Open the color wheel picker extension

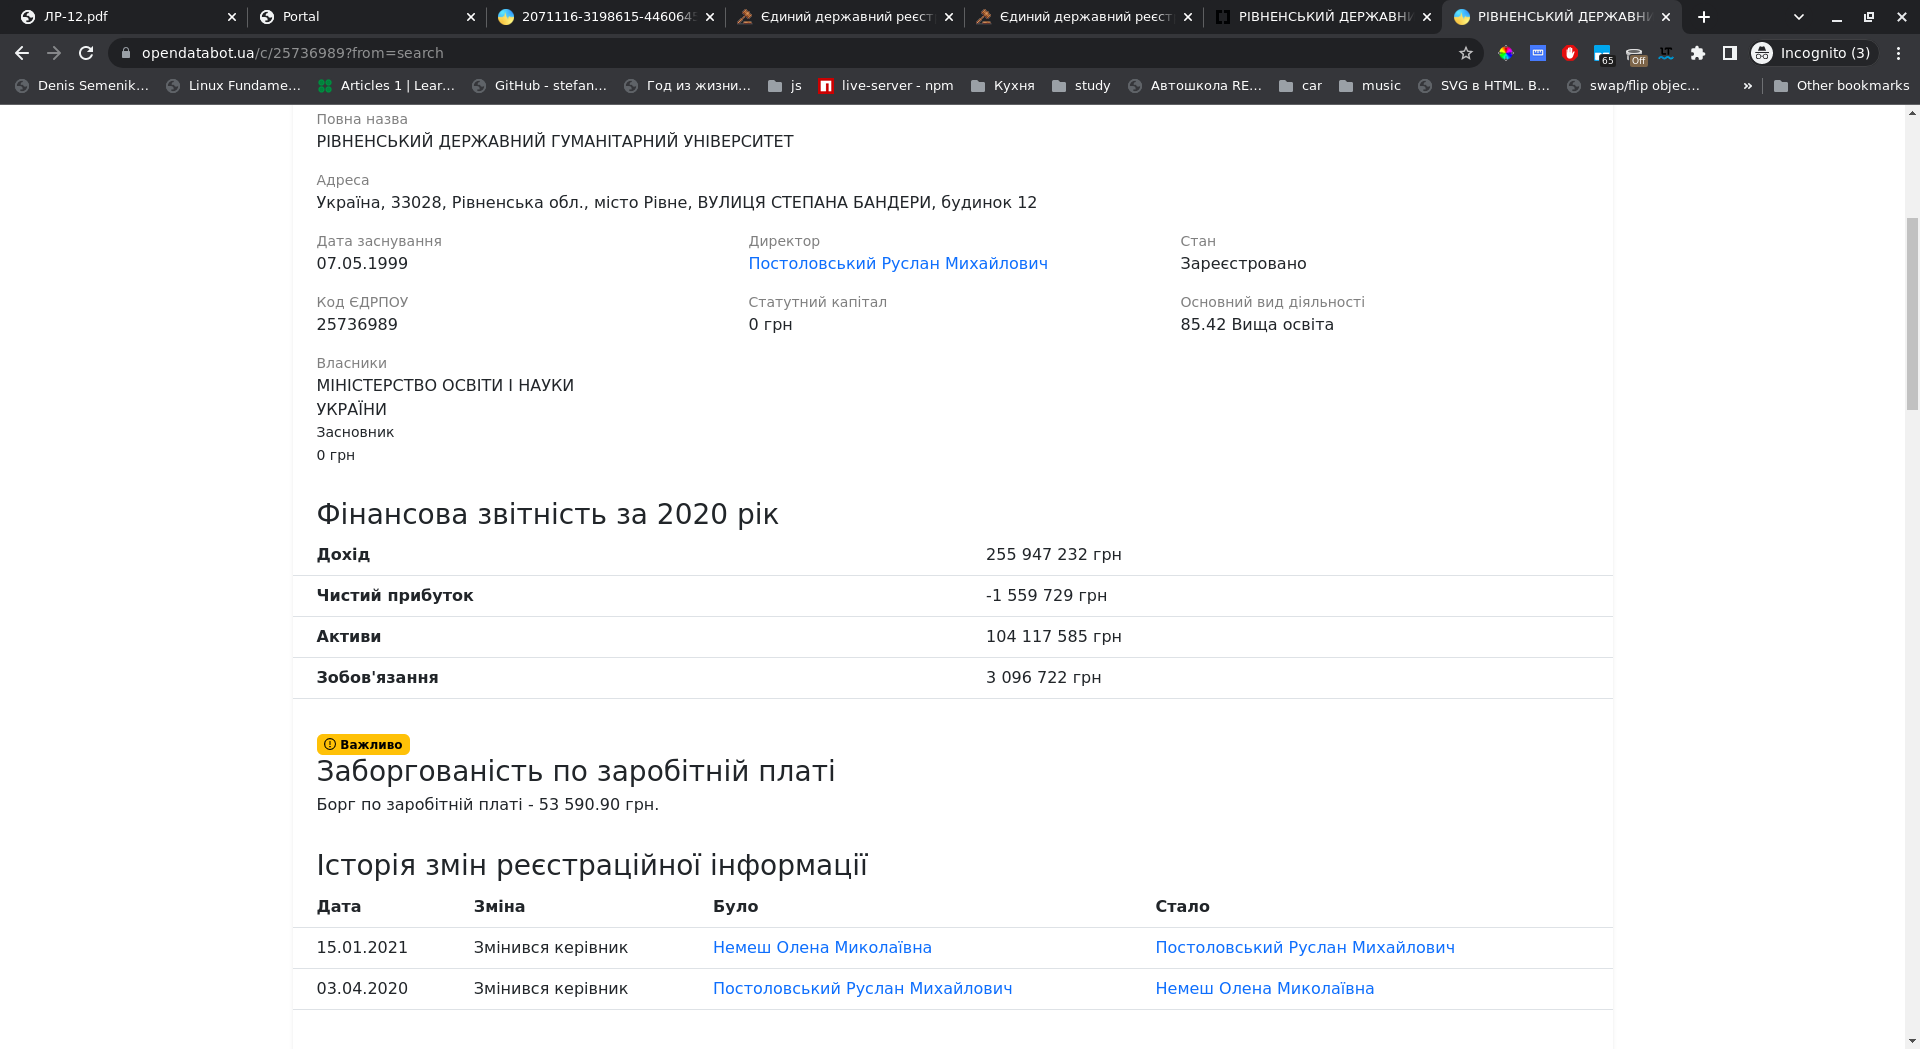(x=1506, y=53)
